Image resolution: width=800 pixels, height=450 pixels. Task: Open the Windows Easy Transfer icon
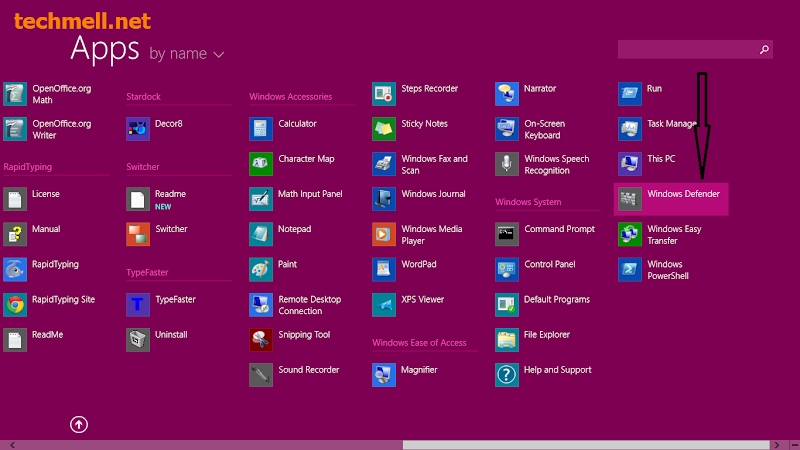point(630,235)
